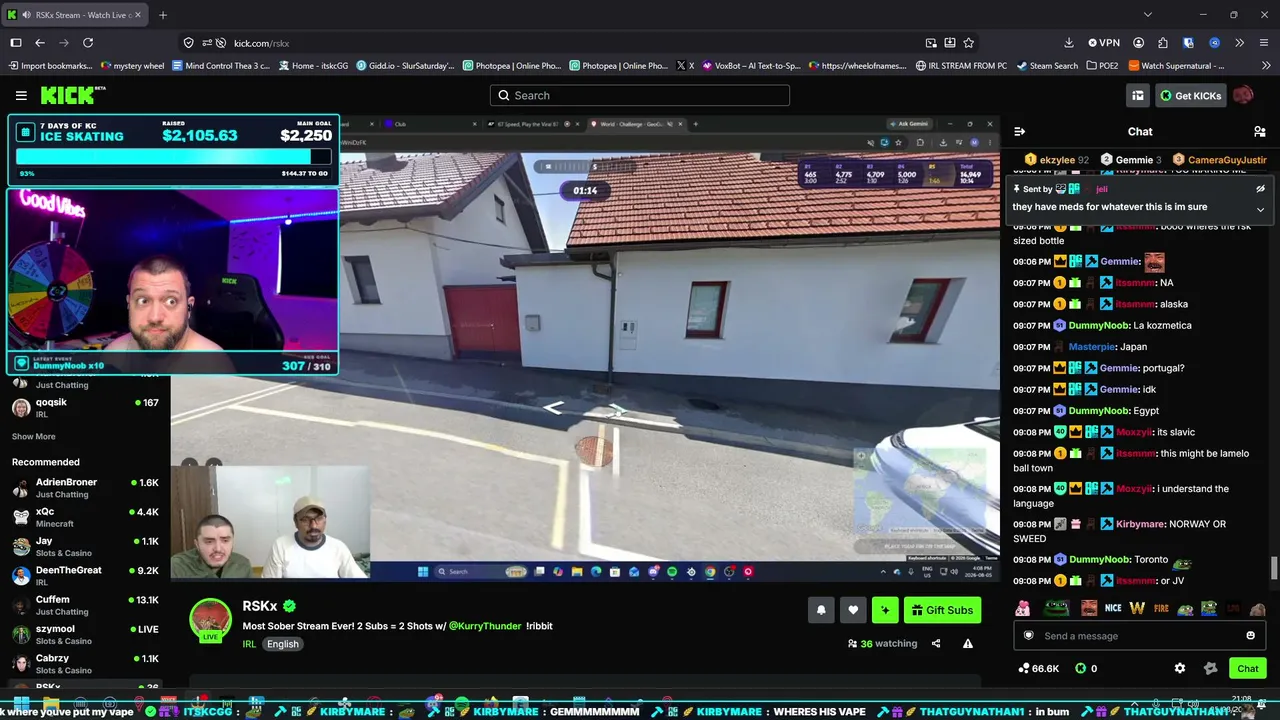Click the Send a message input
The width and height of the screenshot is (1280, 720).
pyautogui.click(x=1140, y=636)
